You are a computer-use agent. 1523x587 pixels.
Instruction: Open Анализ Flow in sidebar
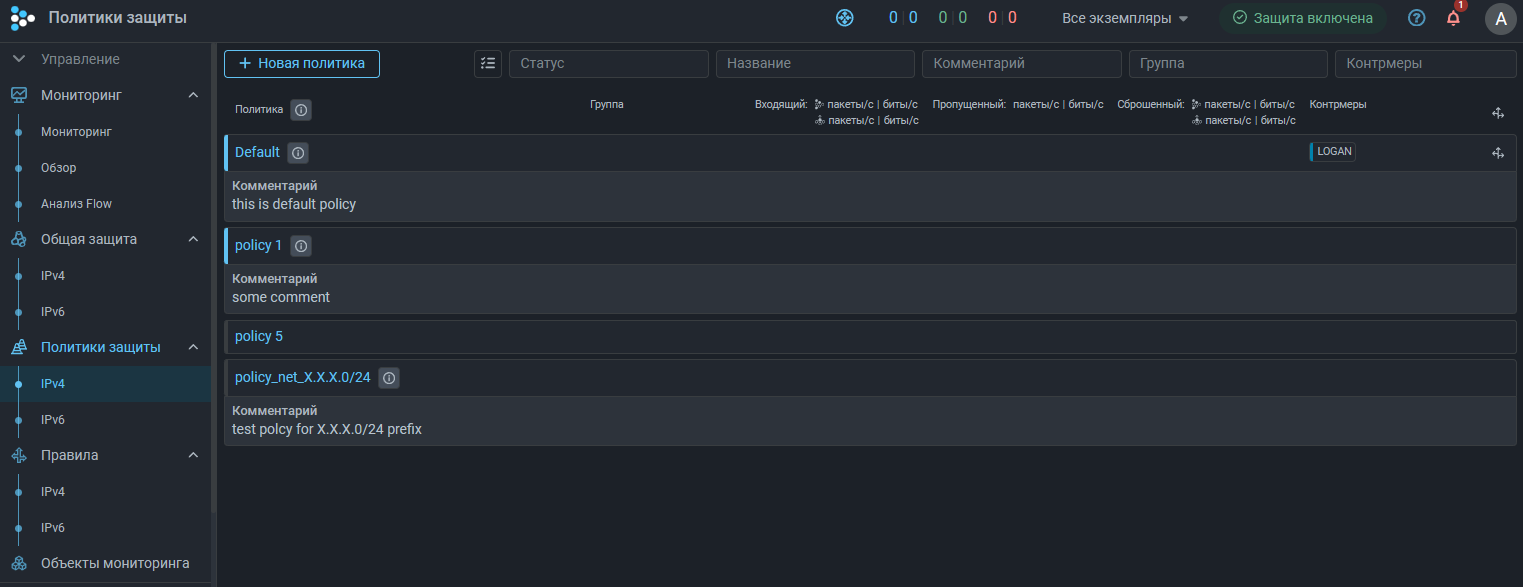(76, 204)
